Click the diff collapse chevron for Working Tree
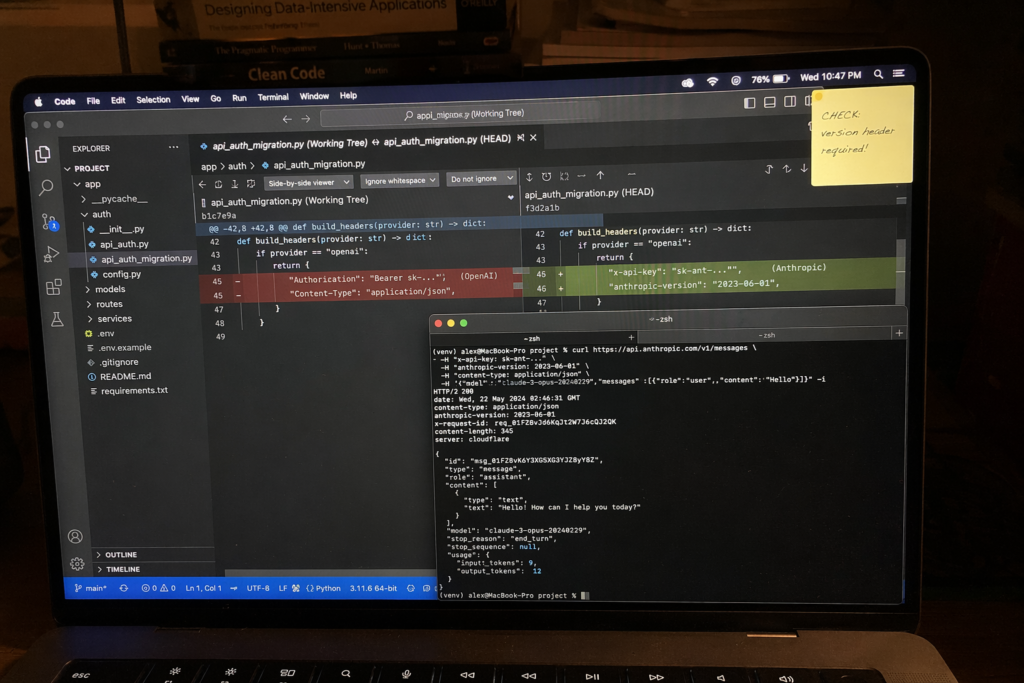This screenshot has width=1024, height=683. click(x=510, y=197)
